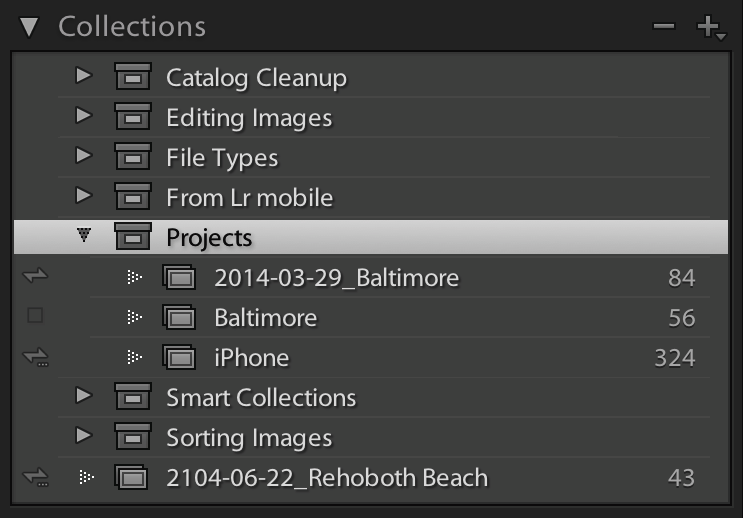
Task: Select the From Lr mobile set
Action: (249, 197)
